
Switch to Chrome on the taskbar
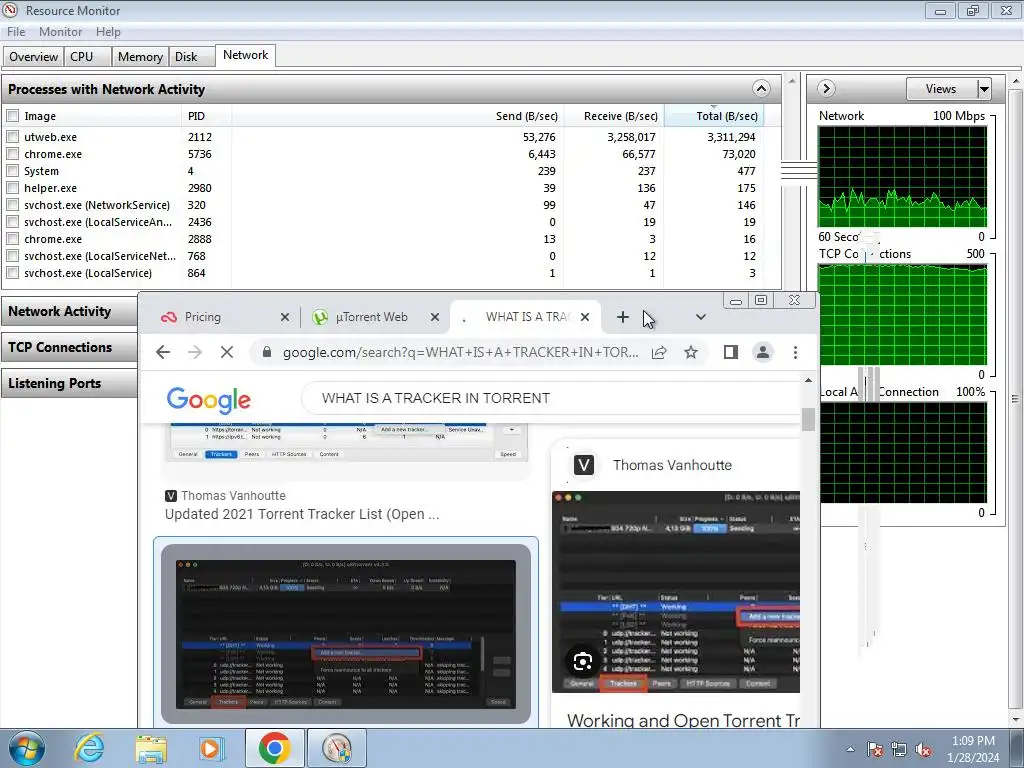[x=274, y=748]
